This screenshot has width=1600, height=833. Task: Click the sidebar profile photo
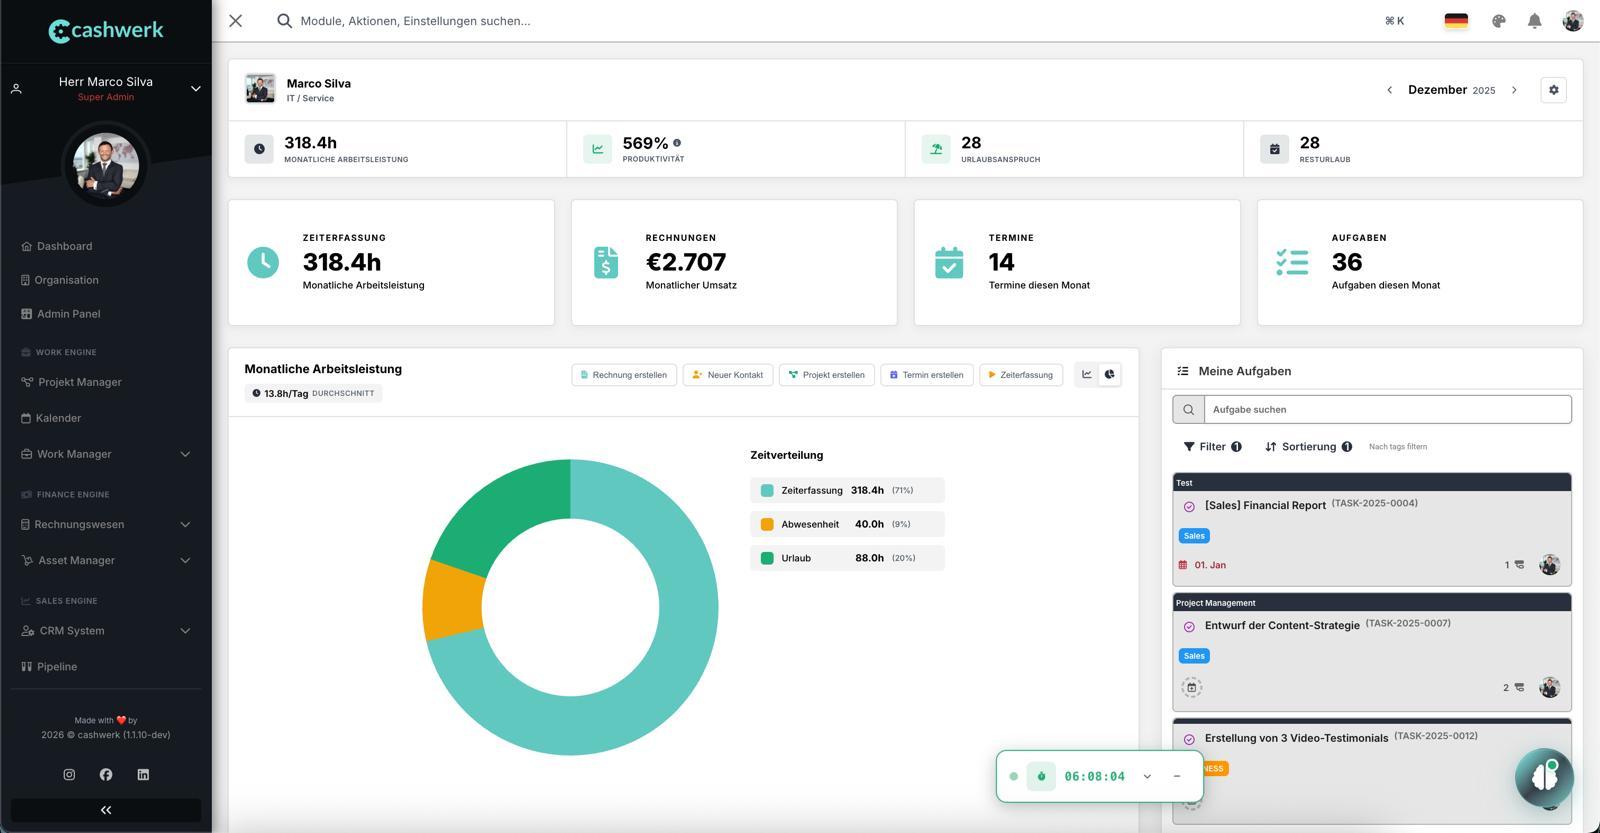click(x=106, y=165)
